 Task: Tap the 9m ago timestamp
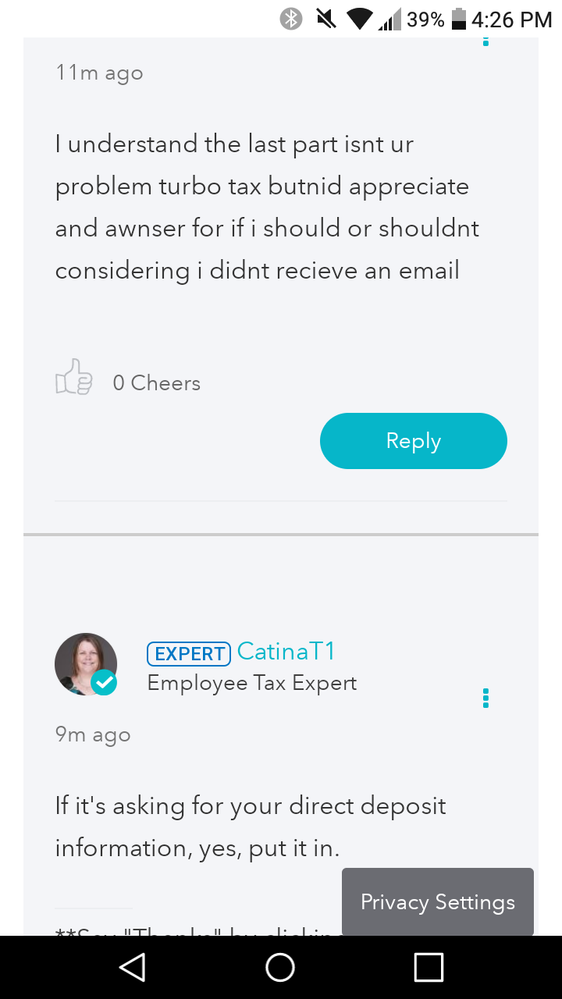[93, 735]
